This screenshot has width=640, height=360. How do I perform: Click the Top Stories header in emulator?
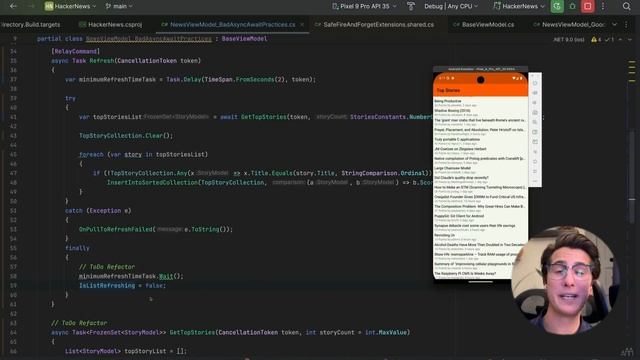click(448, 90)
